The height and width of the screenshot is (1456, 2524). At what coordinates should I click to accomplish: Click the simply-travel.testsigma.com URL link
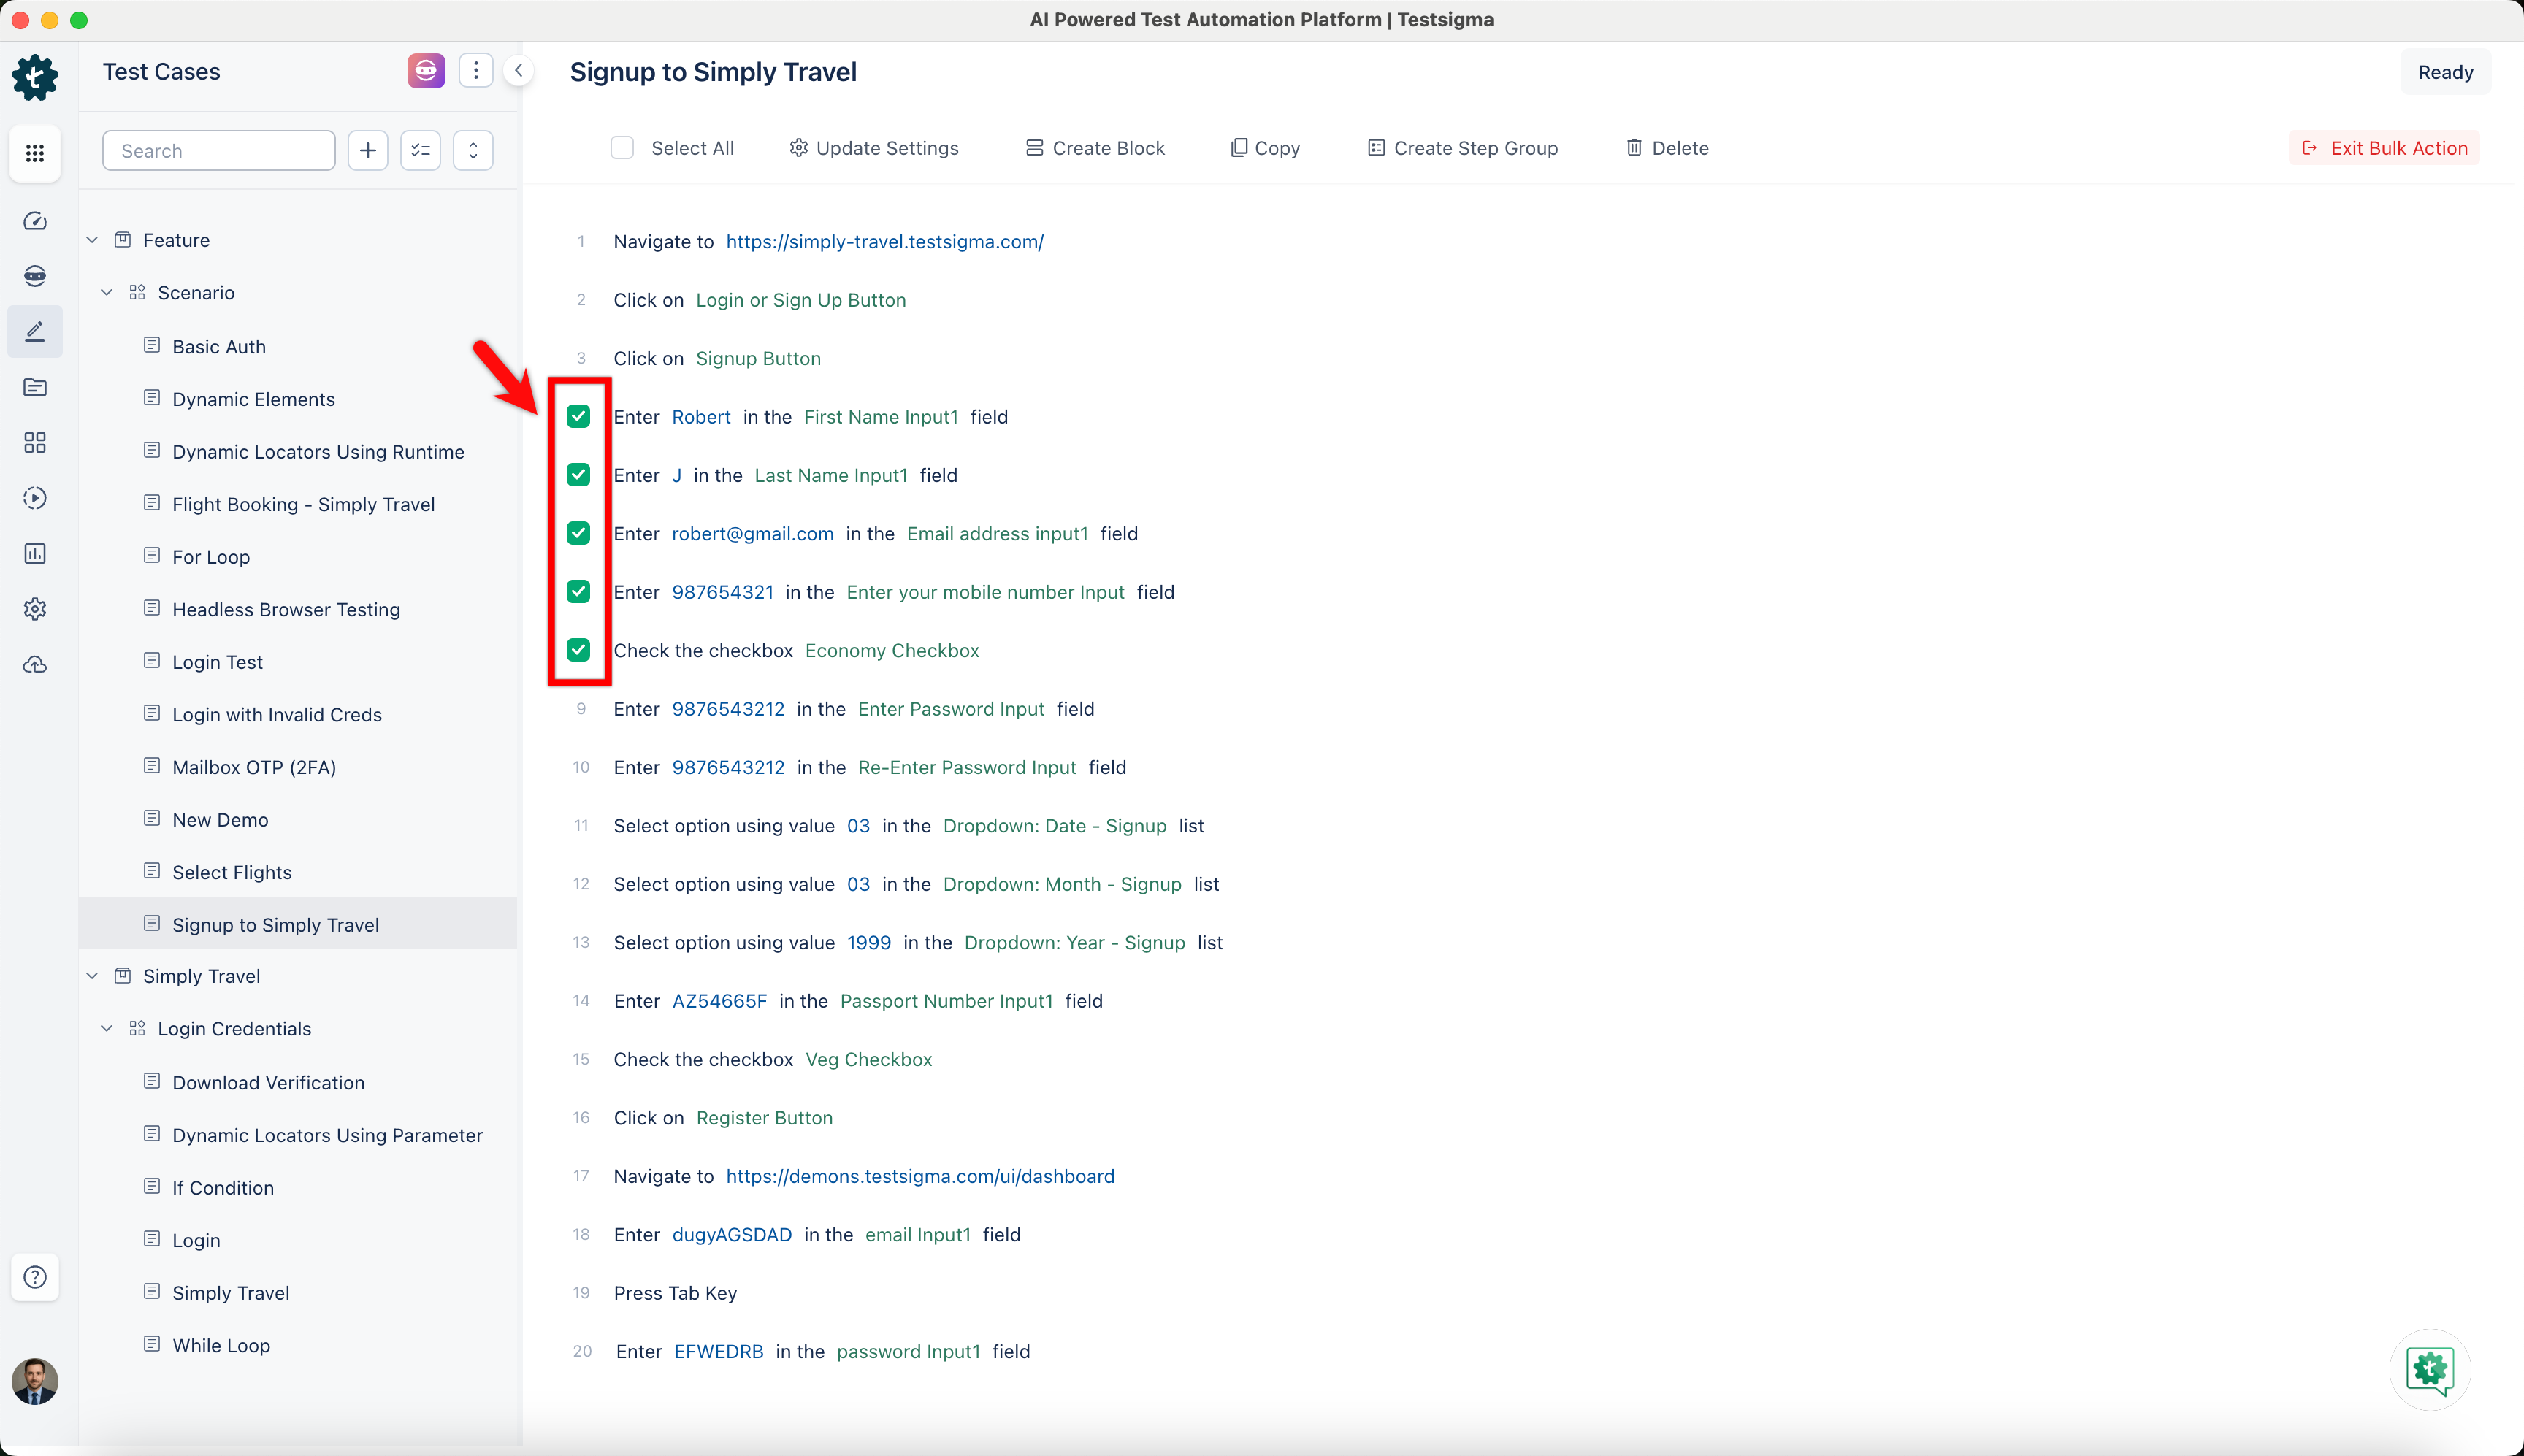click(884, 241)
